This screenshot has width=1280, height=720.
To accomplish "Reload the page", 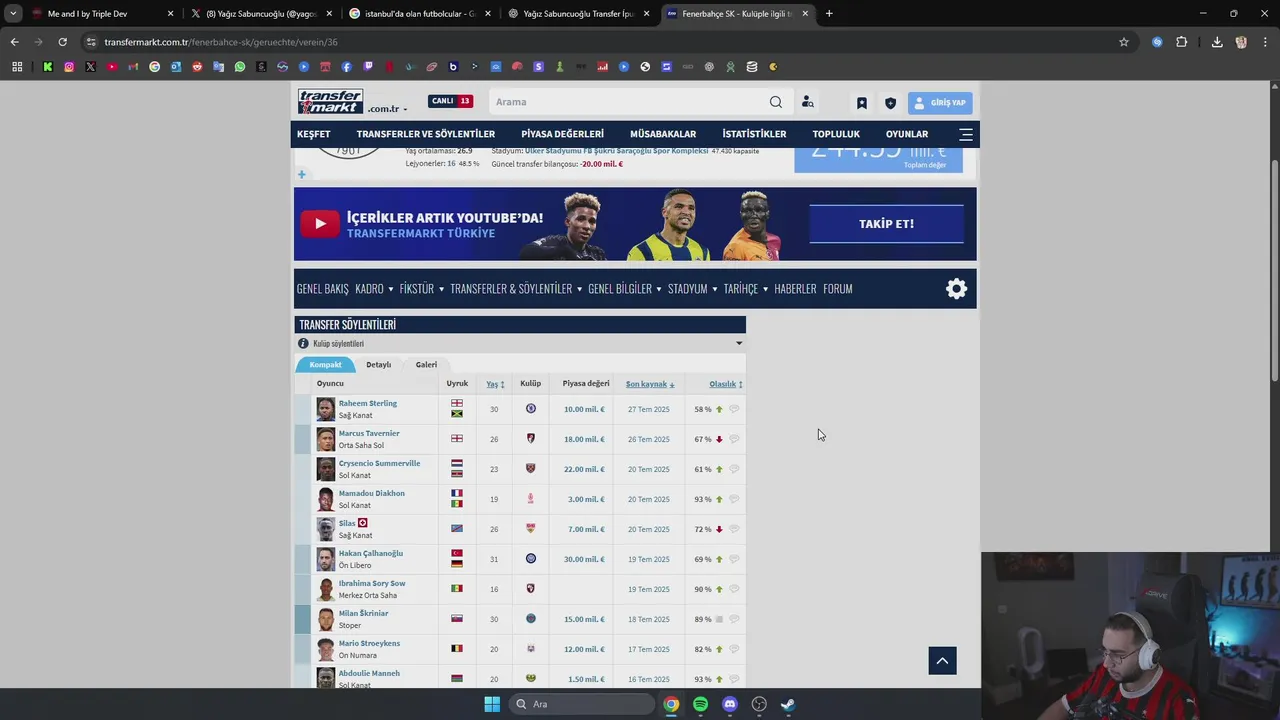I will coord(62,42).
